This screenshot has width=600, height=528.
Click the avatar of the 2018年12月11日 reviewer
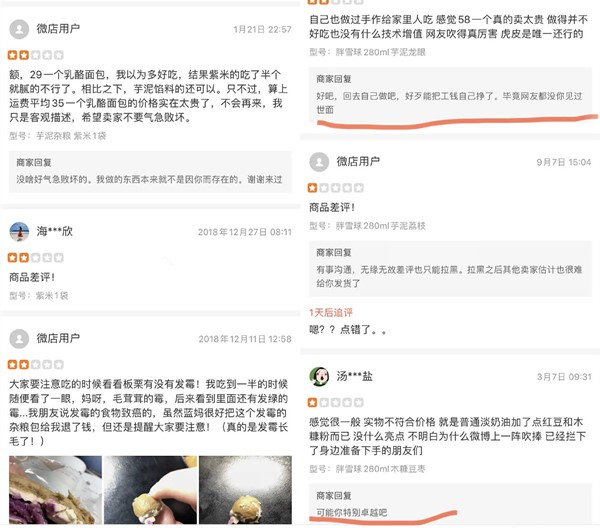19,339
